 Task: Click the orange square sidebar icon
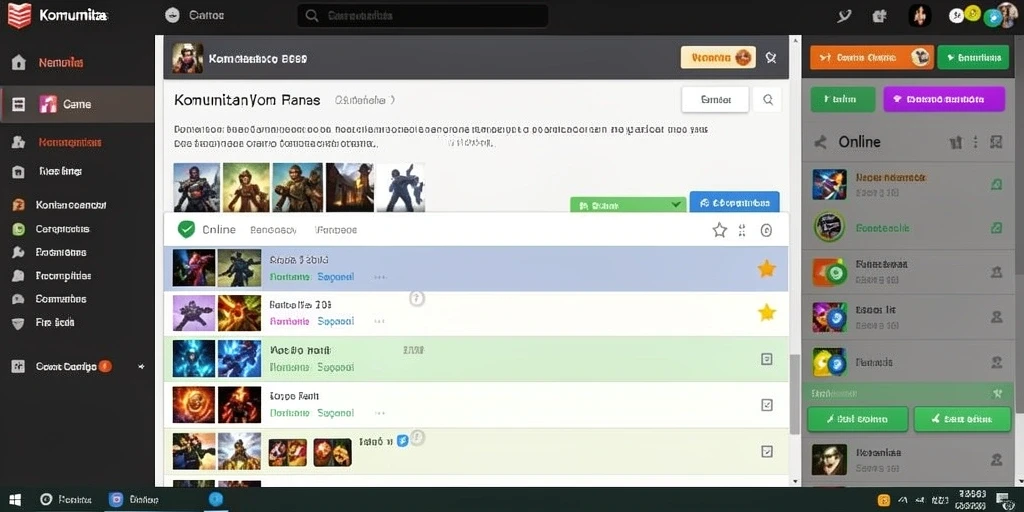pyautogui.click(x=18, y=205)
